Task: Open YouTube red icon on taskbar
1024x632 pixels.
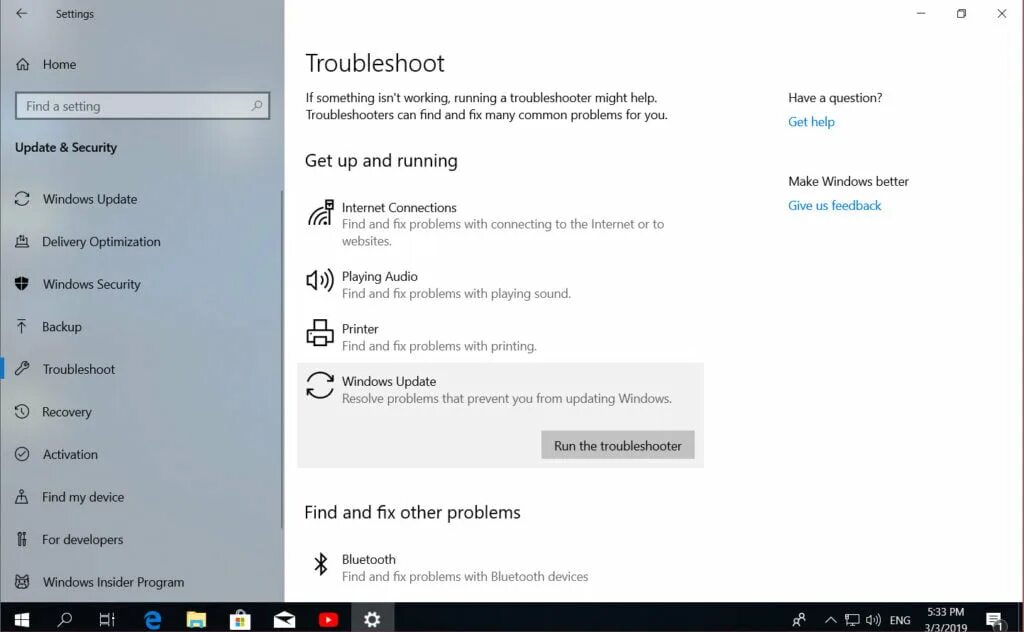Action: pyautogui.click(x=328, y=619)
